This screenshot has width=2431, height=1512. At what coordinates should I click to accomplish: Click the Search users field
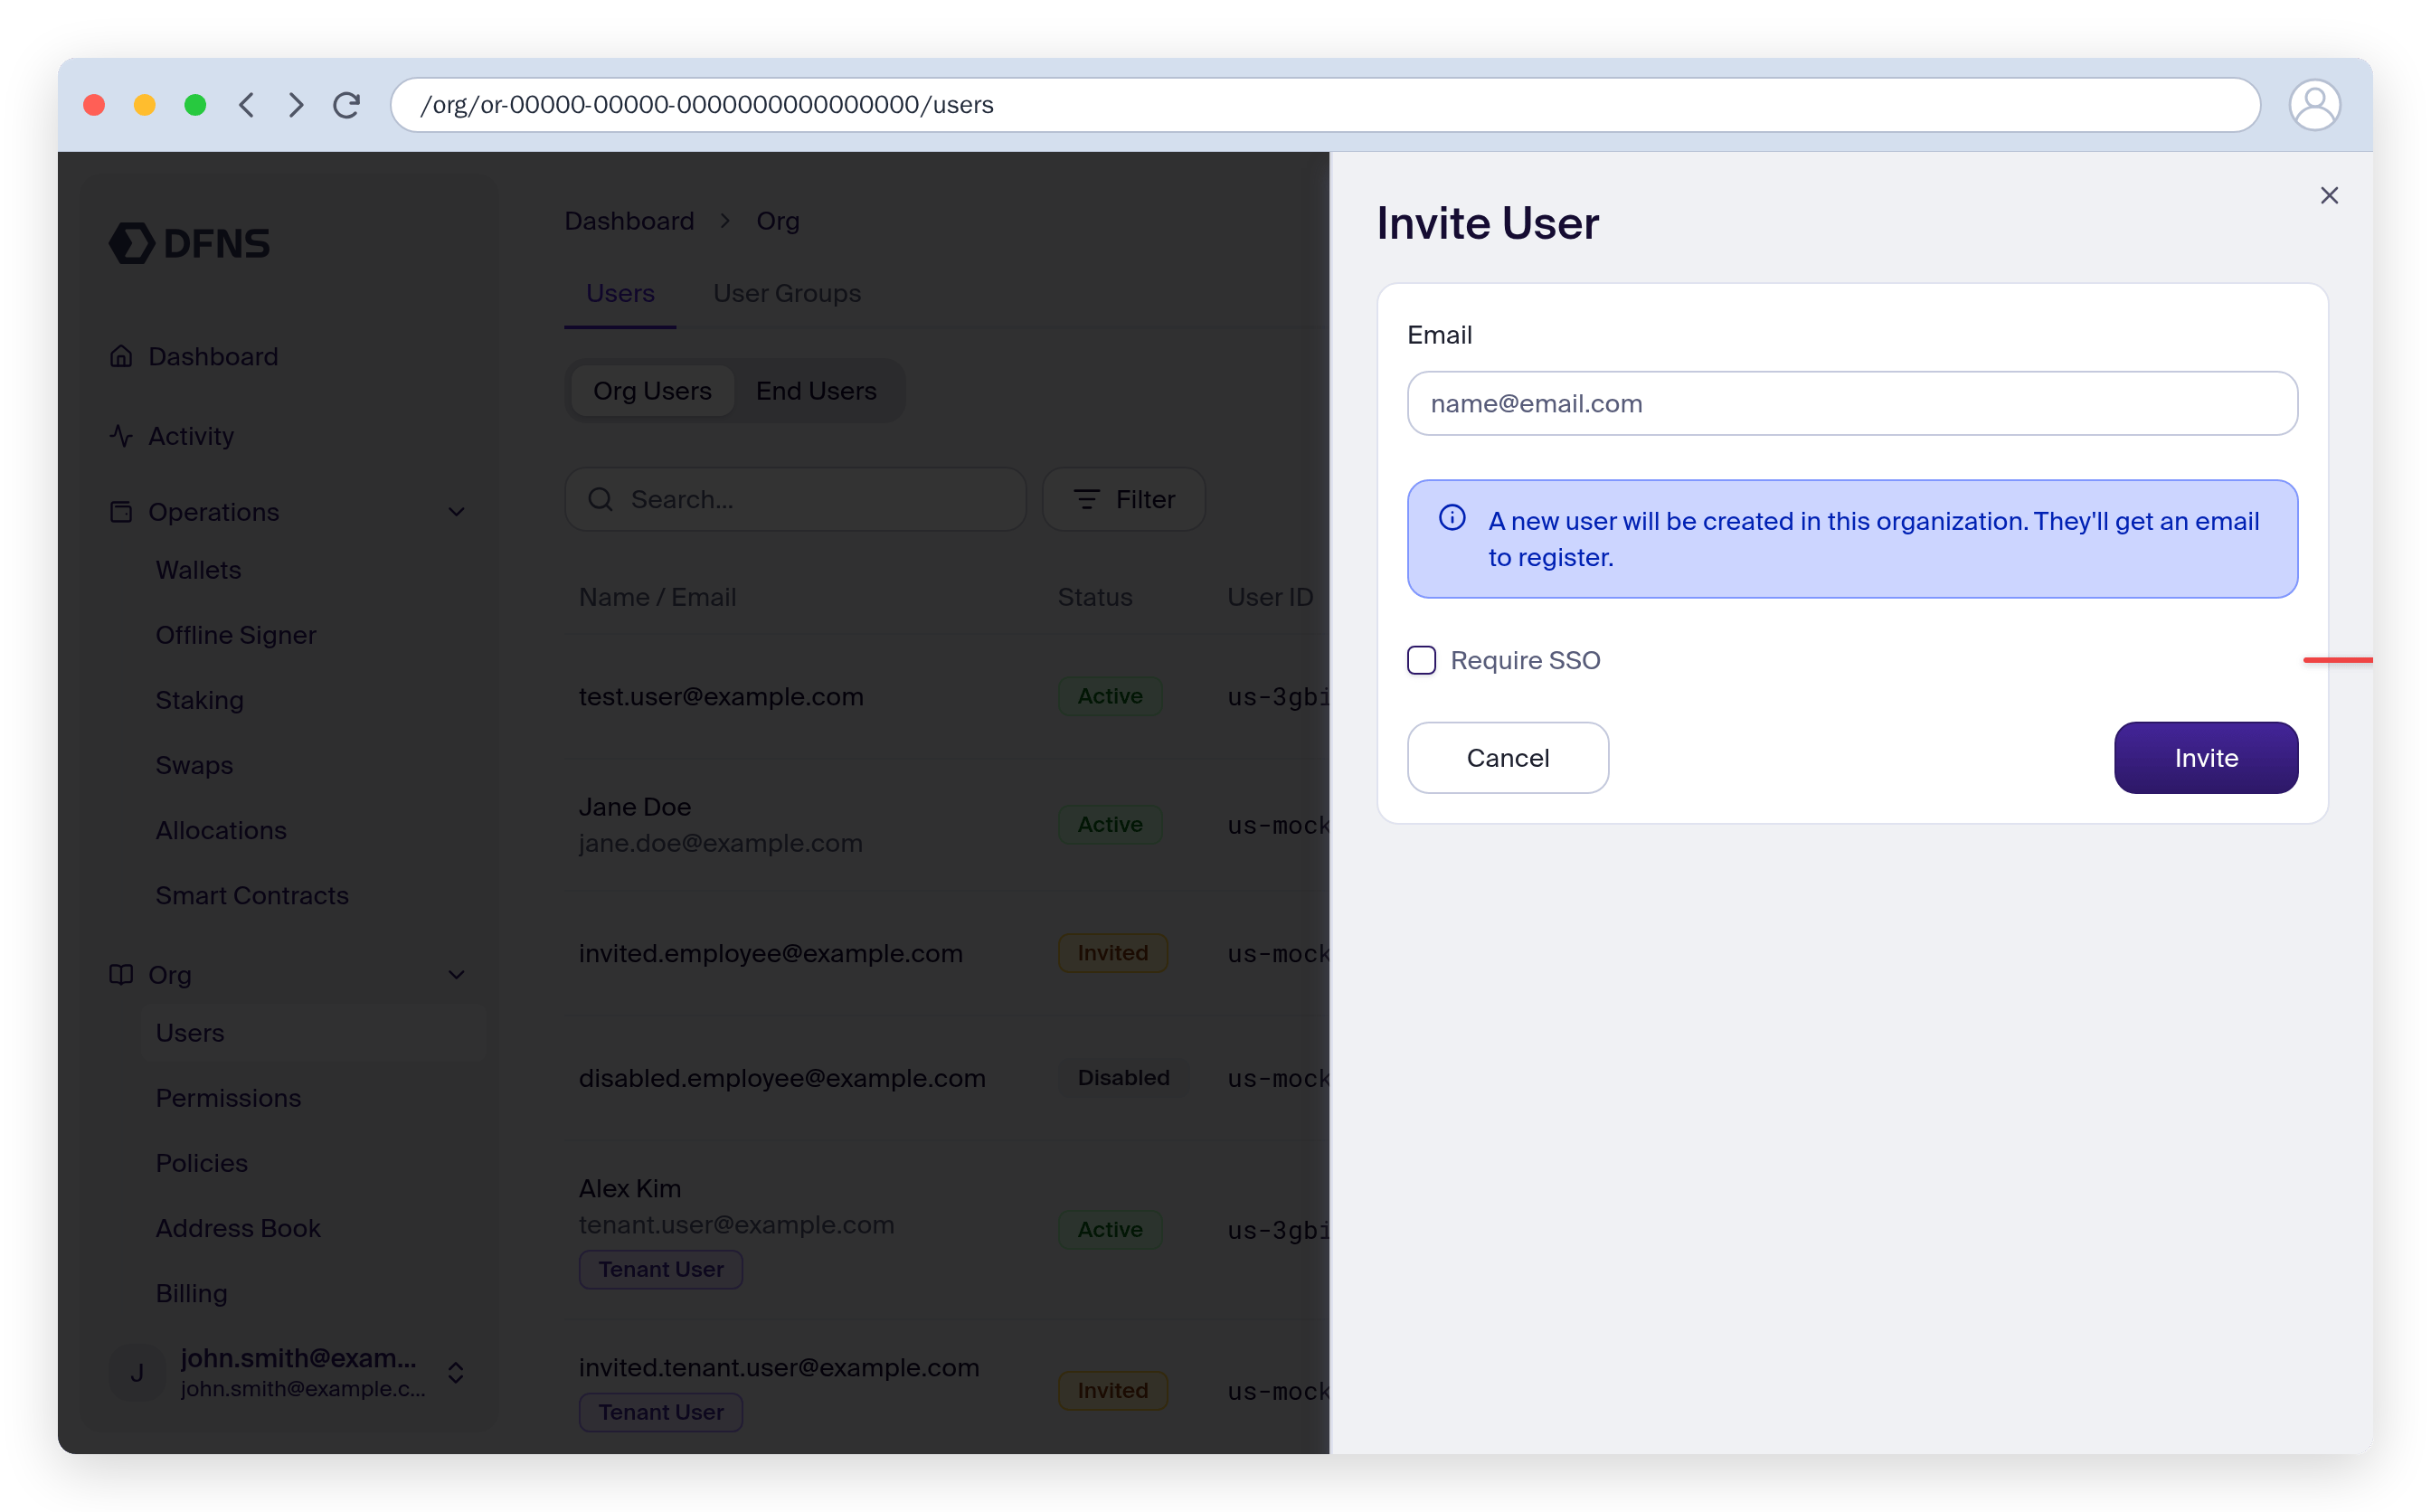coord(795,499)
